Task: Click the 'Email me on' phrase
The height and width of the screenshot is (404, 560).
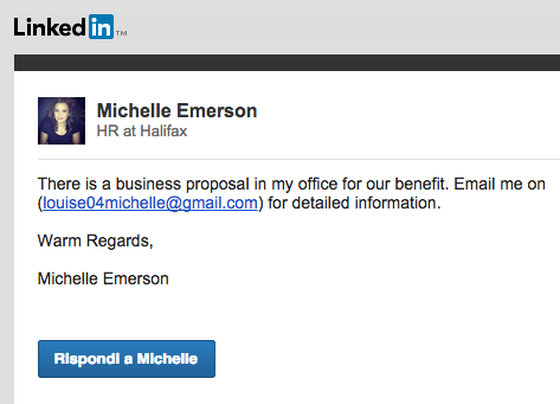Action: (500, 184)
